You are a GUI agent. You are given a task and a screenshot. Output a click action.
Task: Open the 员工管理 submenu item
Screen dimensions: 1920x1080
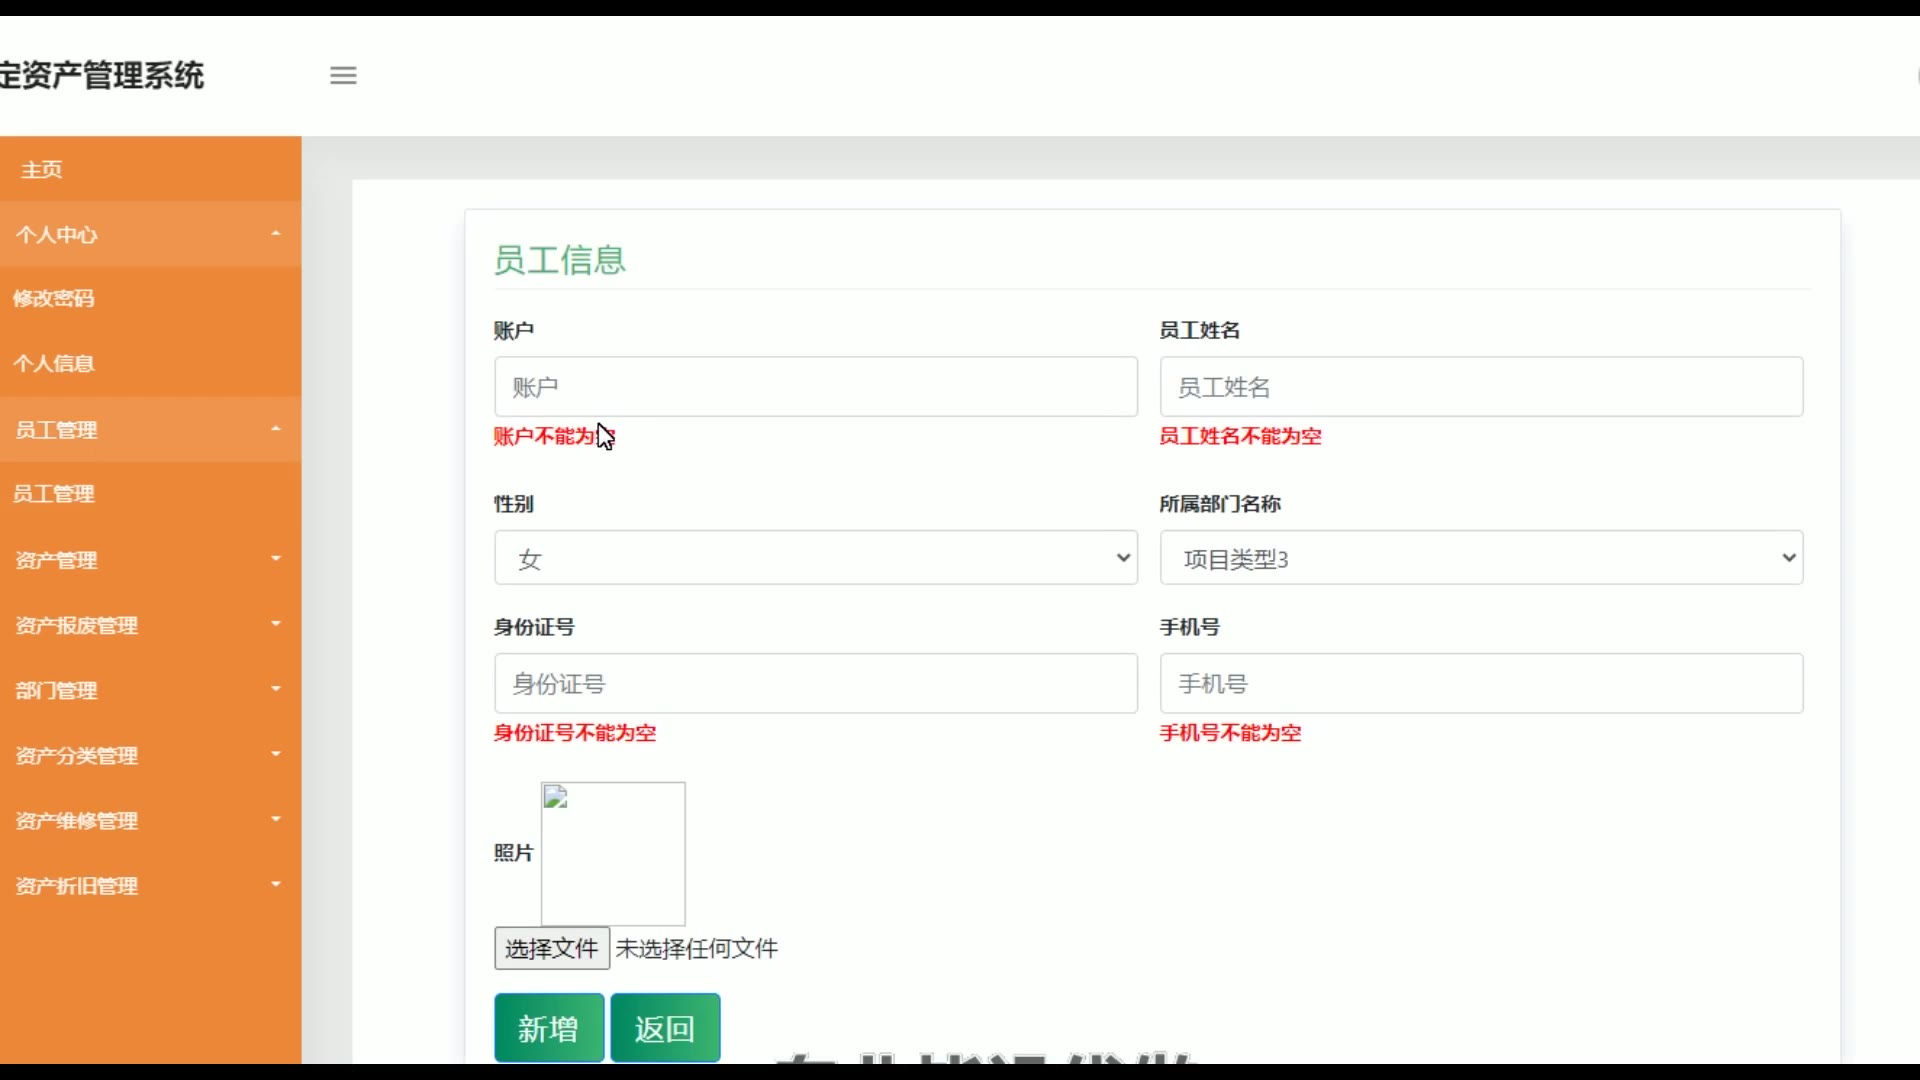(x=150, y=494)
